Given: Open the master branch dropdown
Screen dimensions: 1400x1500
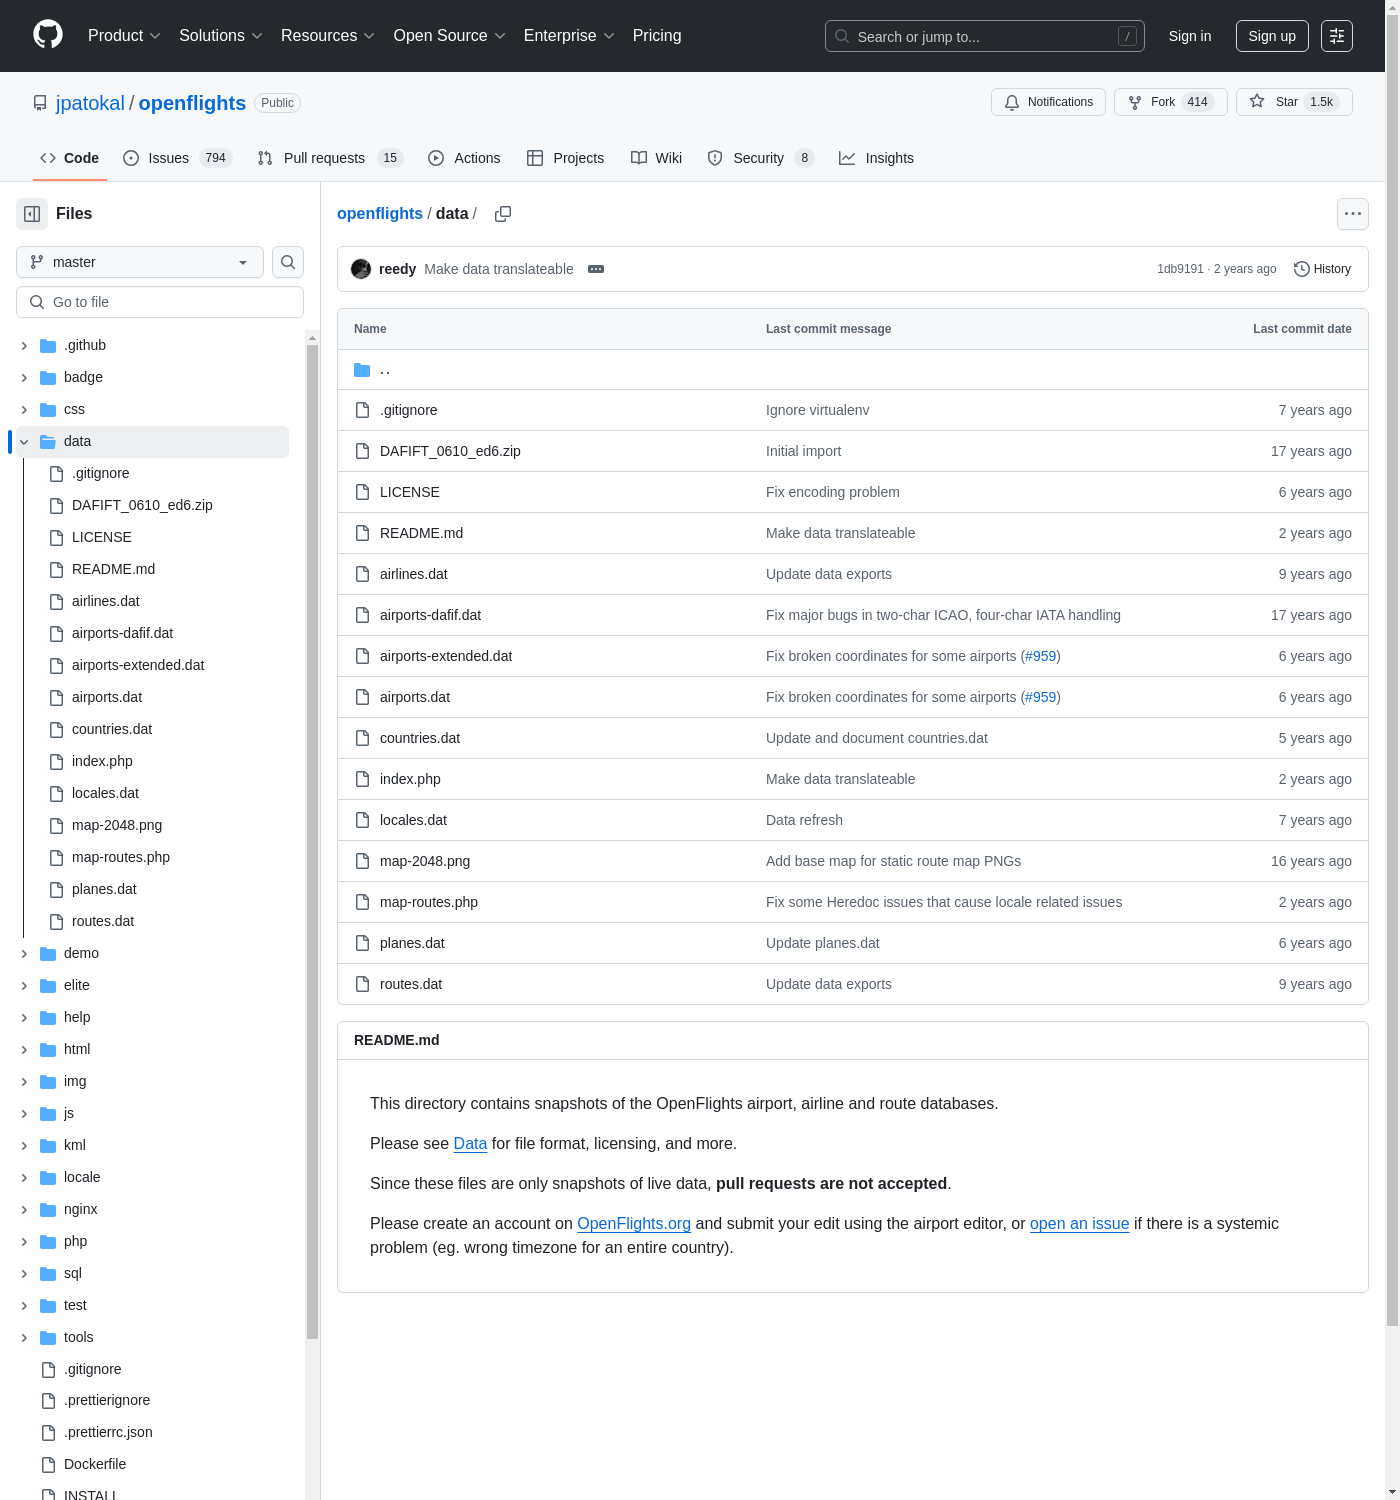Looking at the screenshot, I should coord(140,262).
